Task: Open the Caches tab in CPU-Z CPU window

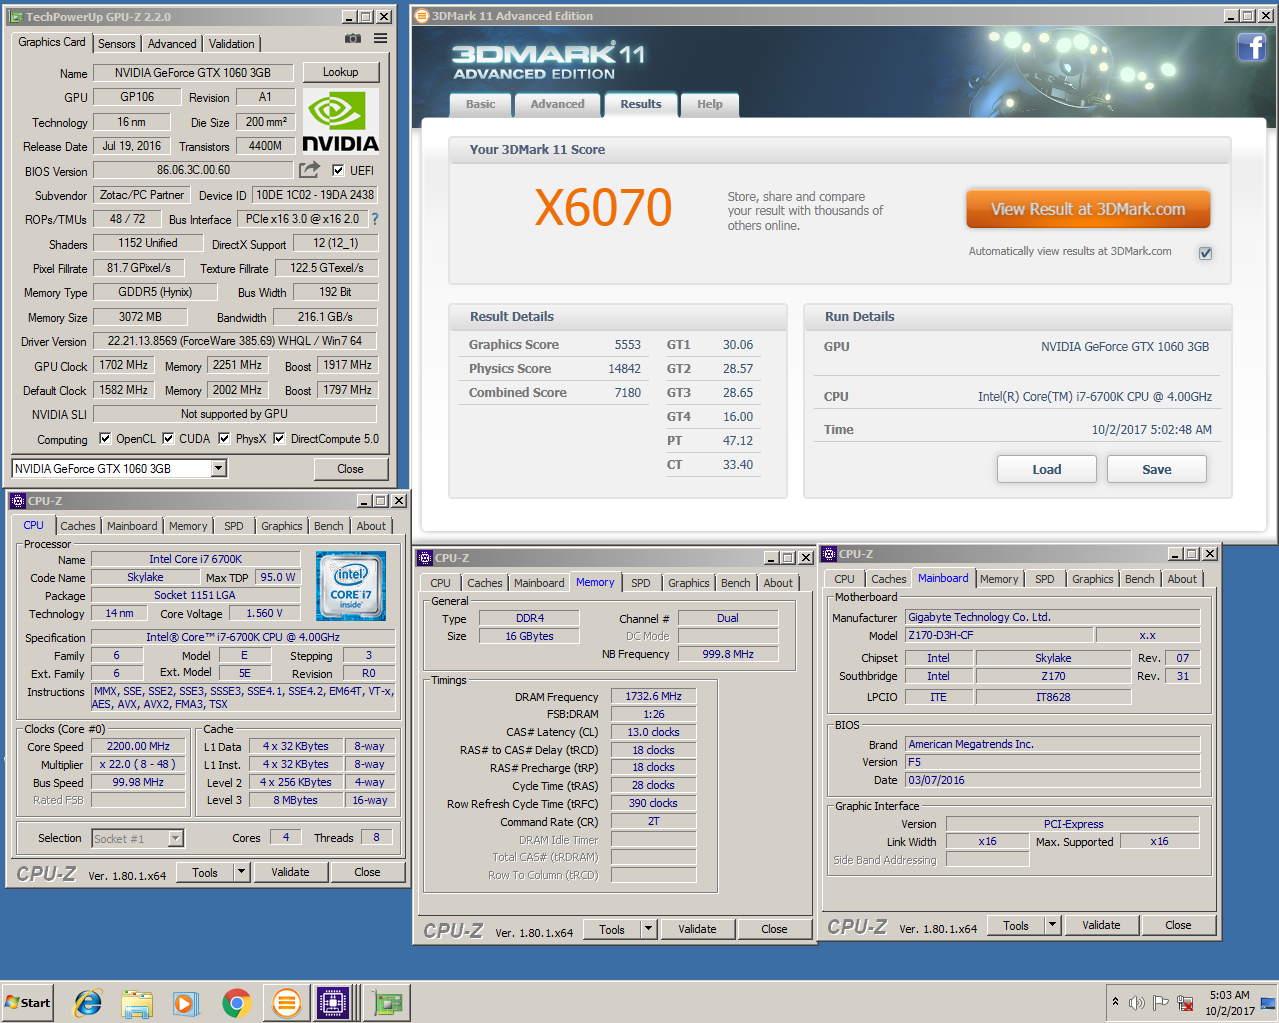Action: click(x=78, y=526)
